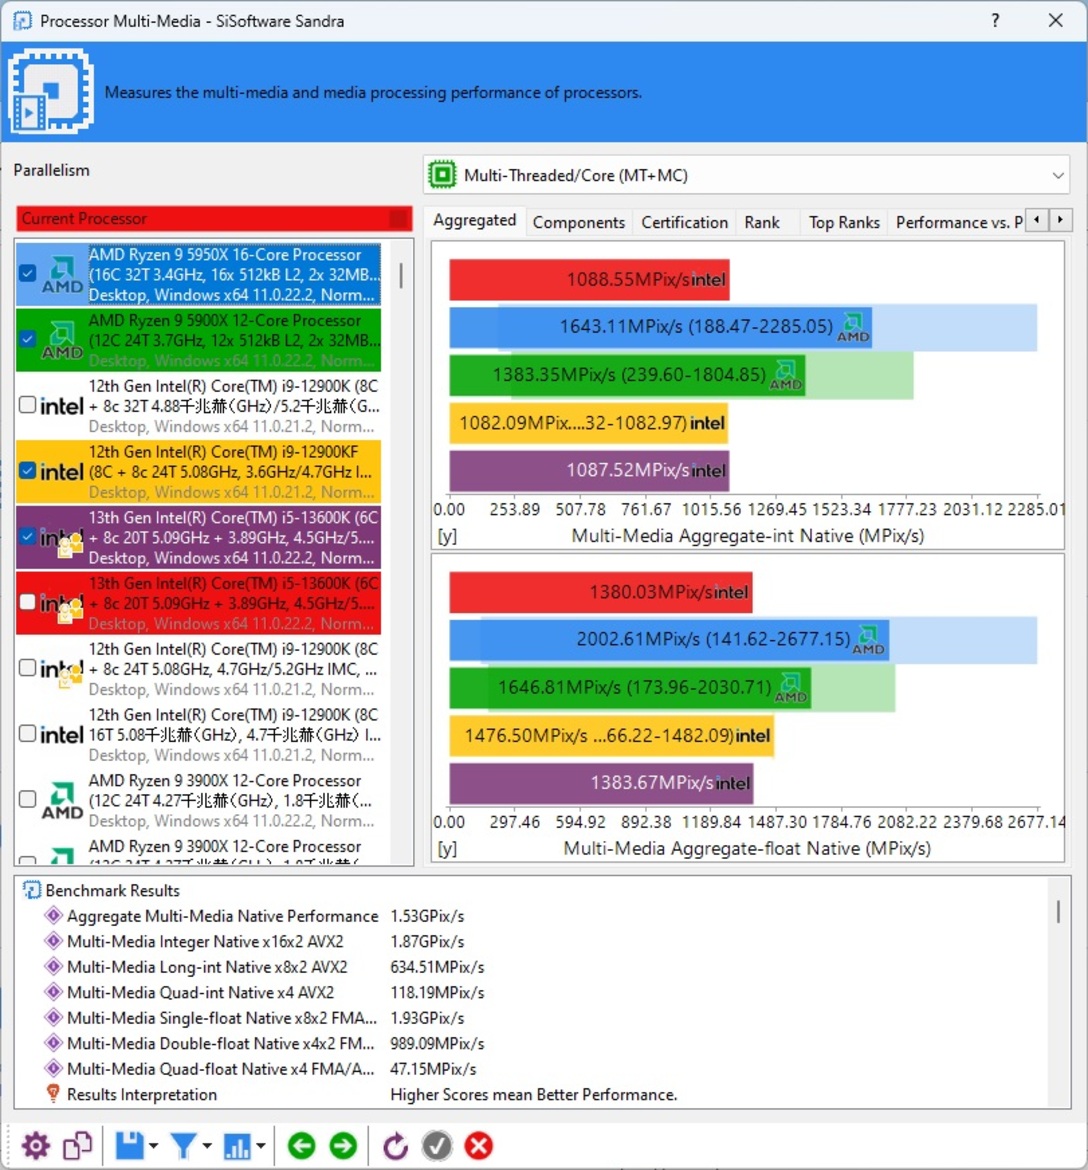The image size is (1088, 1170).
Task: Switch to the Rank tab
Action: point(762,222)
